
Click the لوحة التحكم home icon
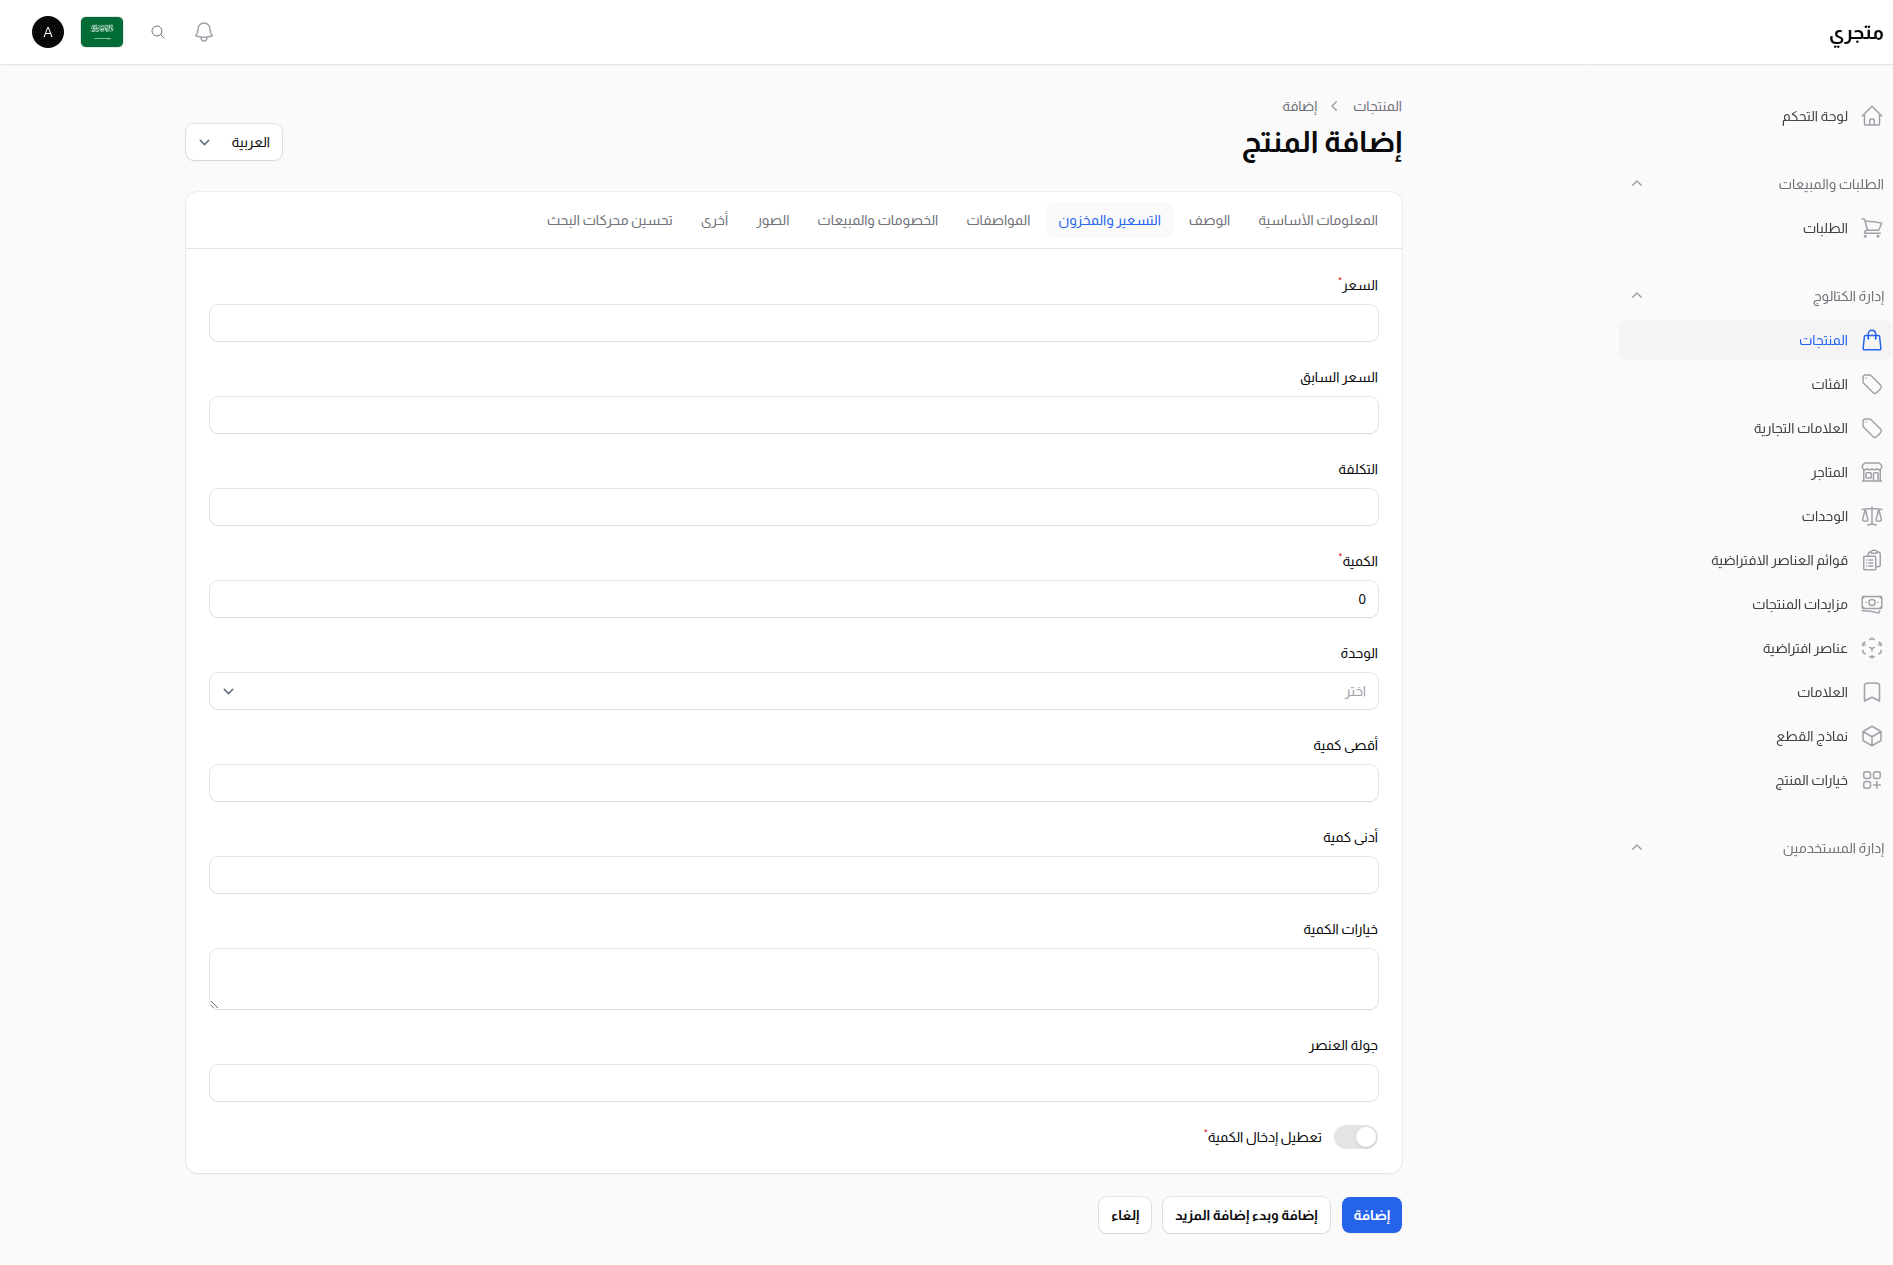click(1871, 116)
